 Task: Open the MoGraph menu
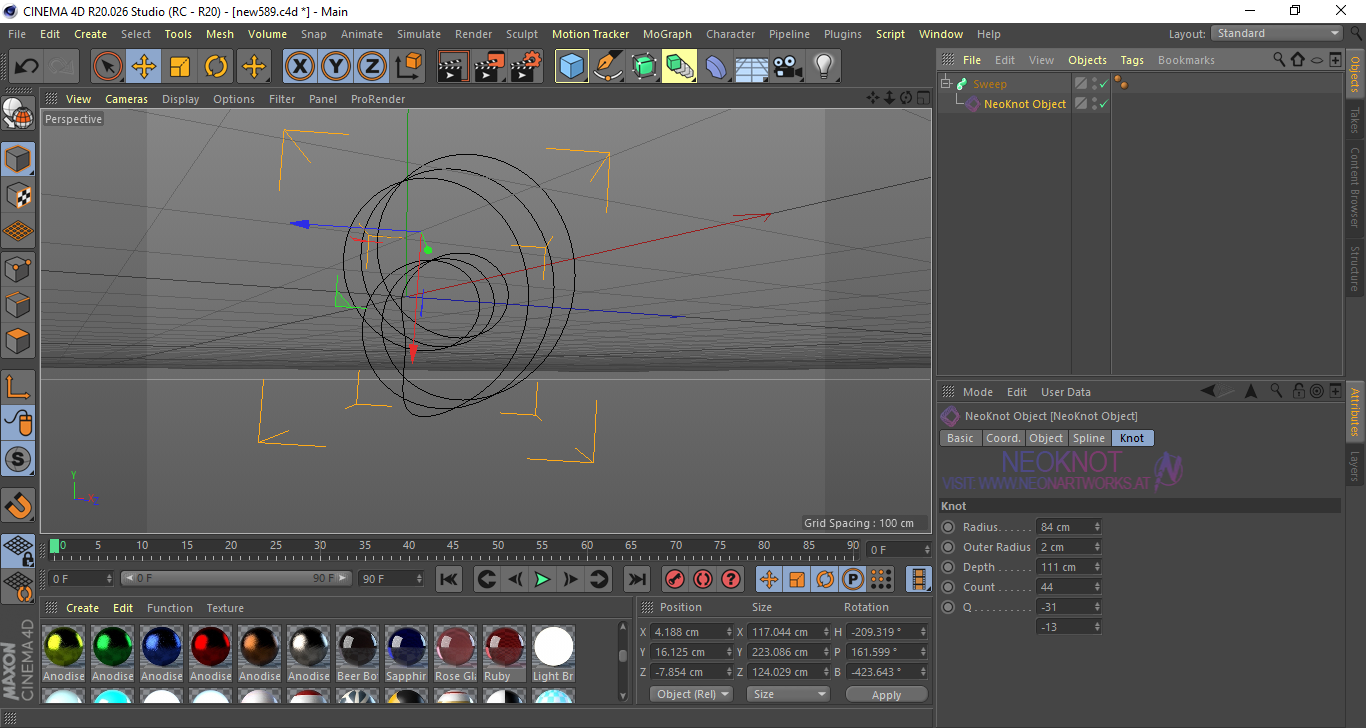tap(667, 34)
